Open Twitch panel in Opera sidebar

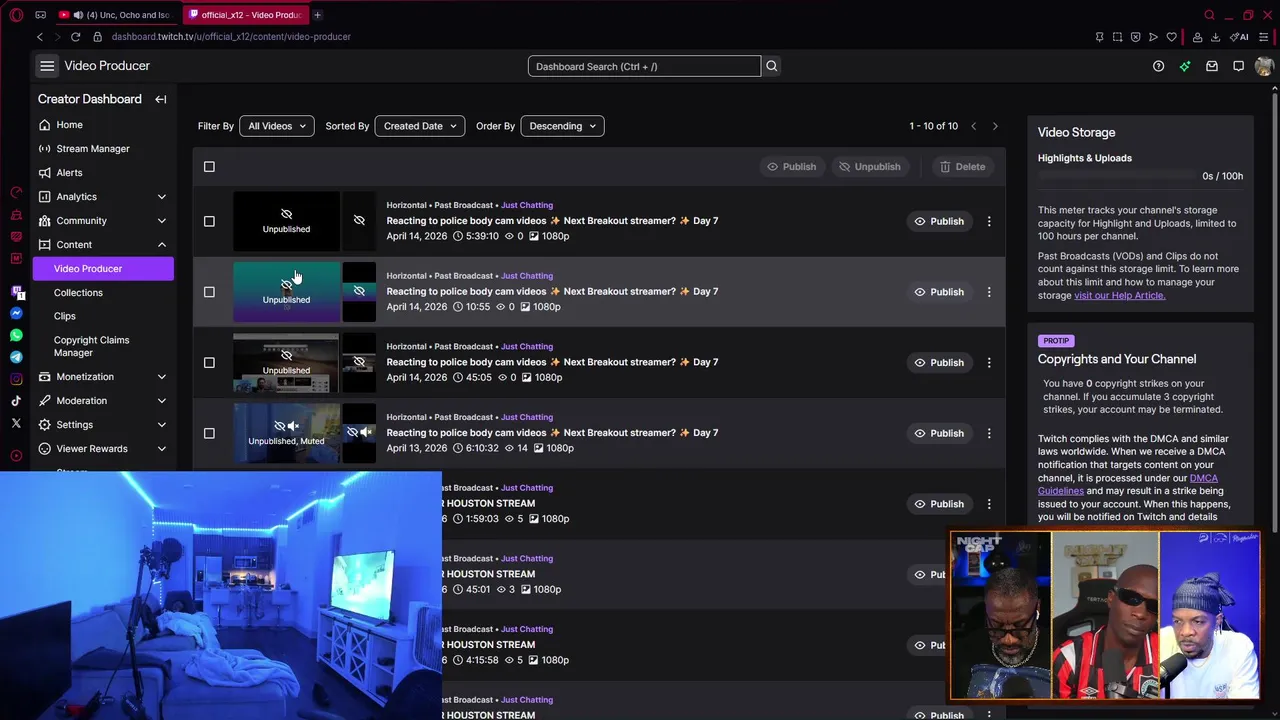pyautogui.click(x=16, y=291)
